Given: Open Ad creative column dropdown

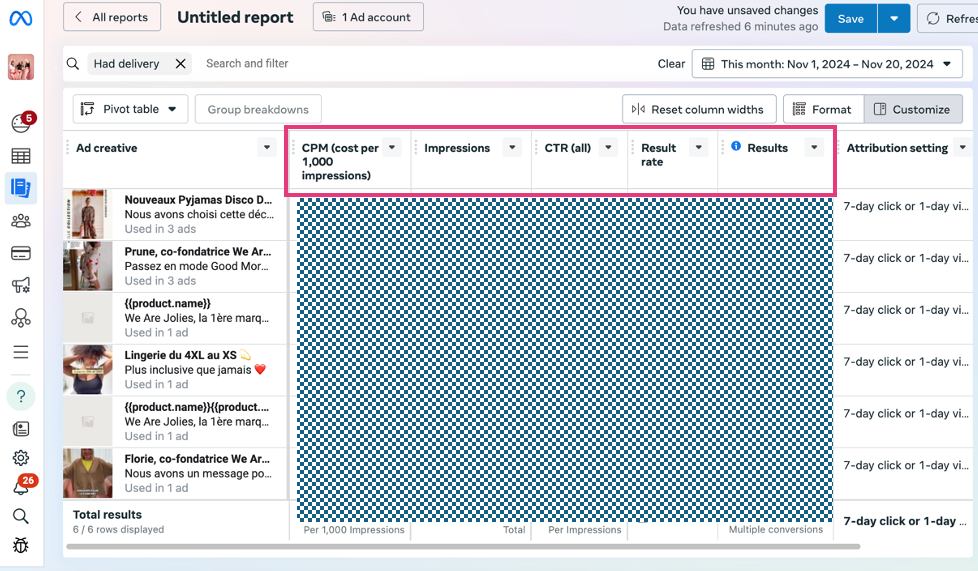Looking at the screenshot, I should point(267,148).
